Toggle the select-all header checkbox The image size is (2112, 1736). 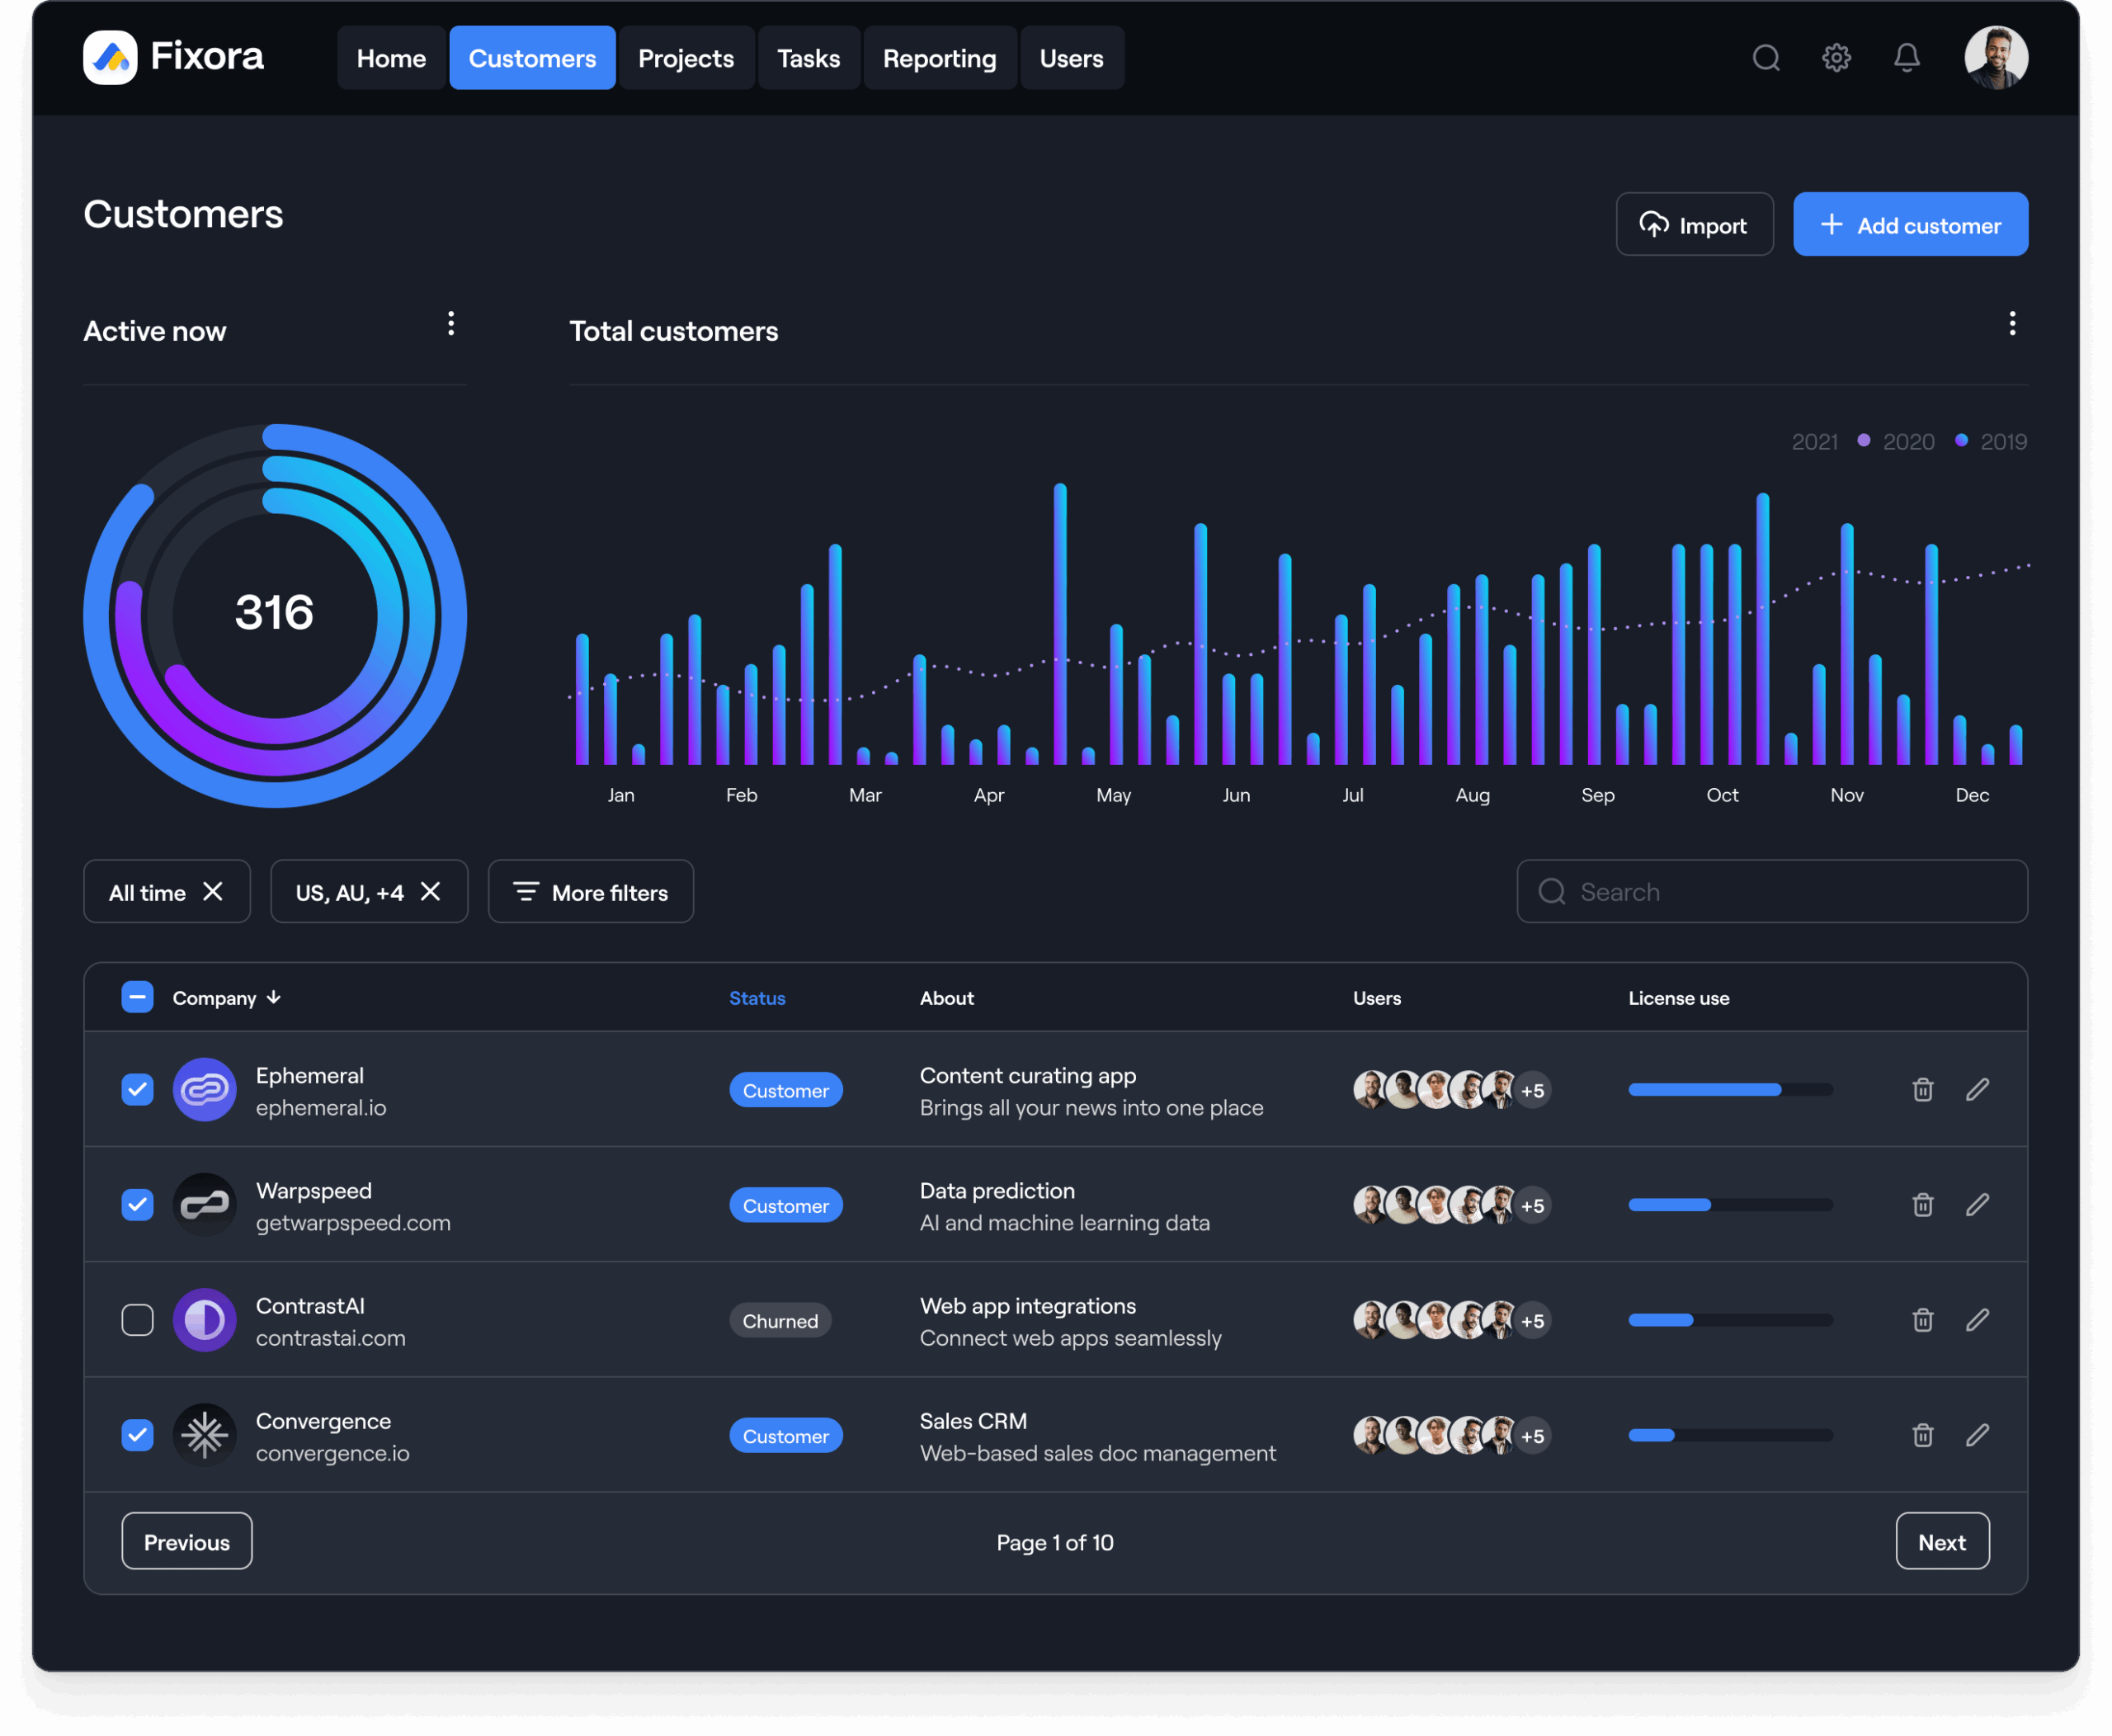click(x=137, y=997)
